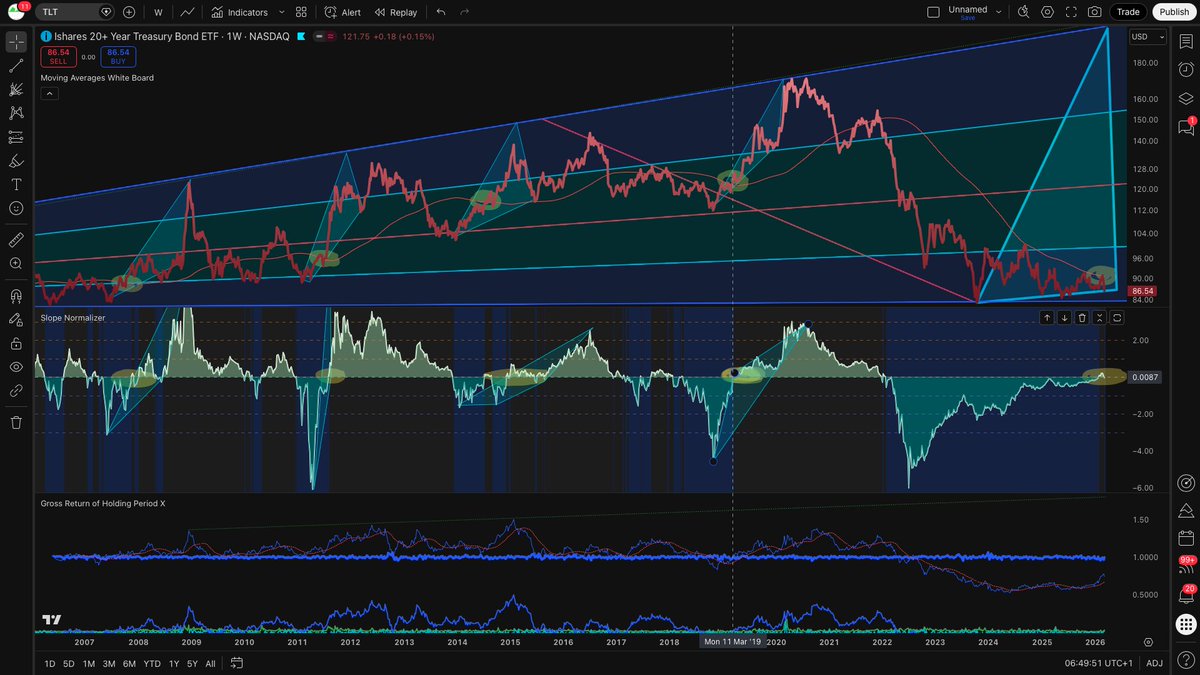Open the economic calendar panel
This screenshot has height=675, width=1200.
tap(1186, 538)
